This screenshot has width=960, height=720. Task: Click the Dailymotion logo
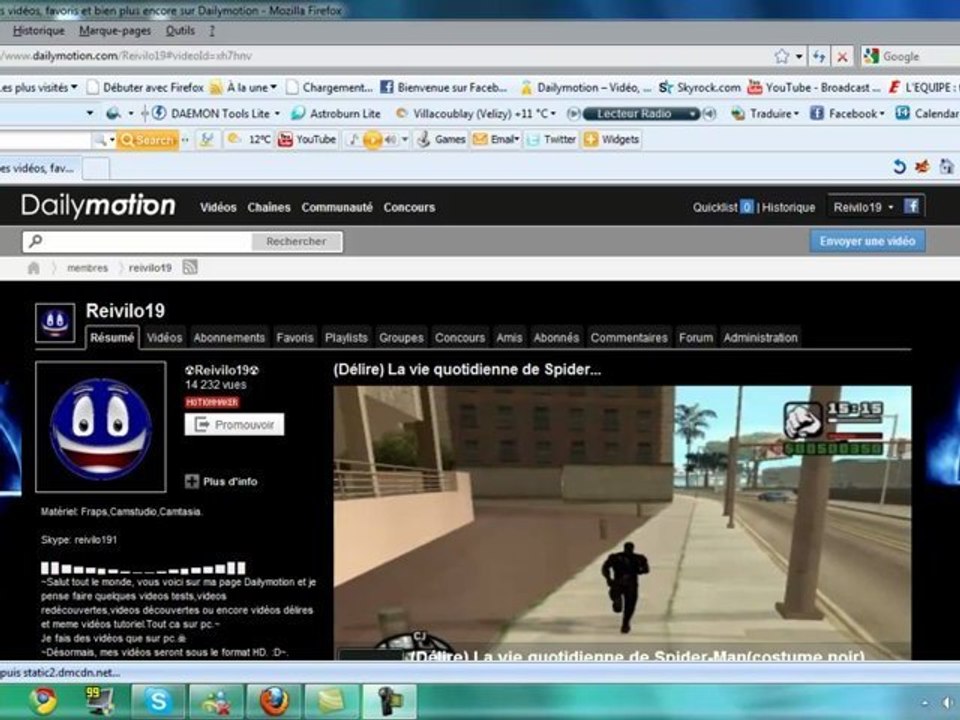(x=98, y=206)
